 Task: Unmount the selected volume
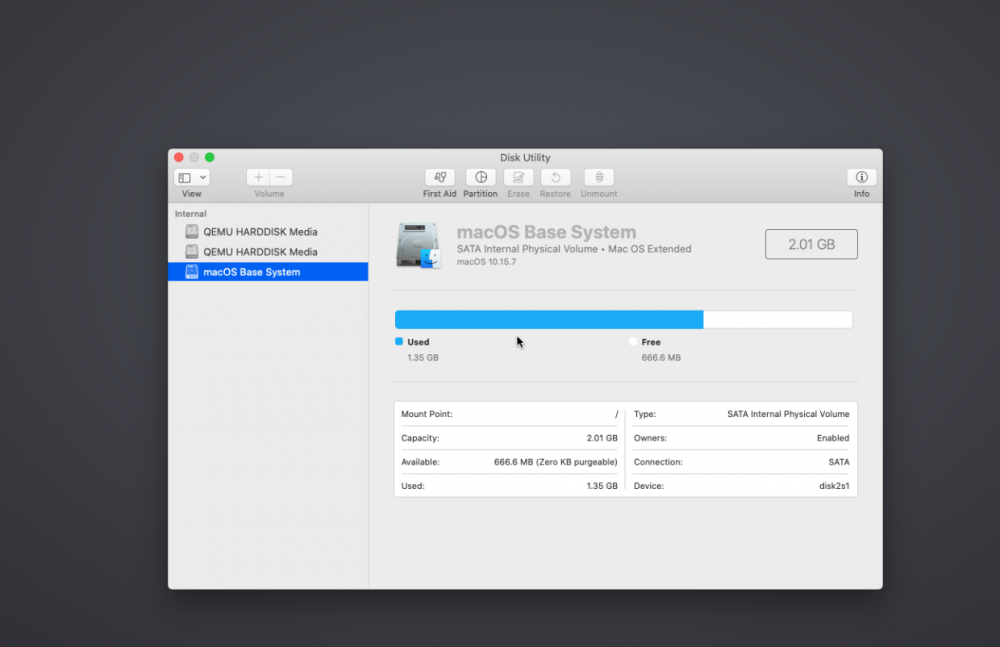click(x=599, y=177)
